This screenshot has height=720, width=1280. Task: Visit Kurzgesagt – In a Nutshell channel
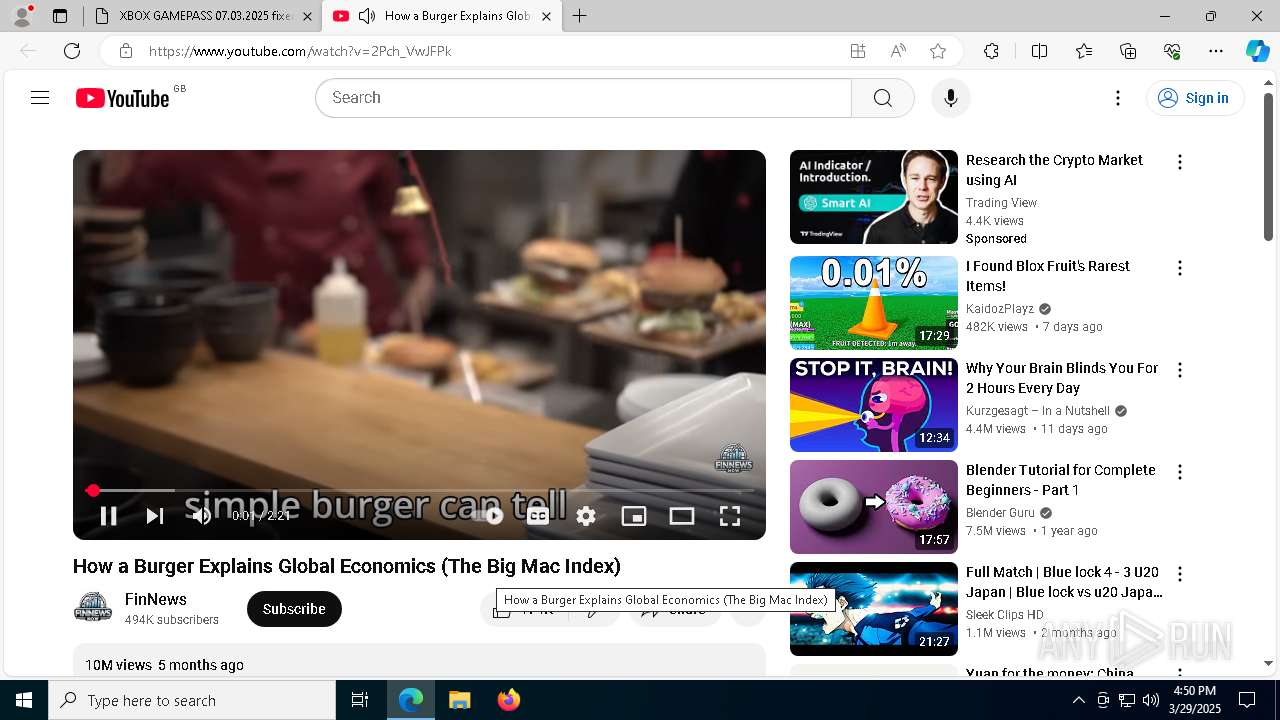(x=1038, y=411)
